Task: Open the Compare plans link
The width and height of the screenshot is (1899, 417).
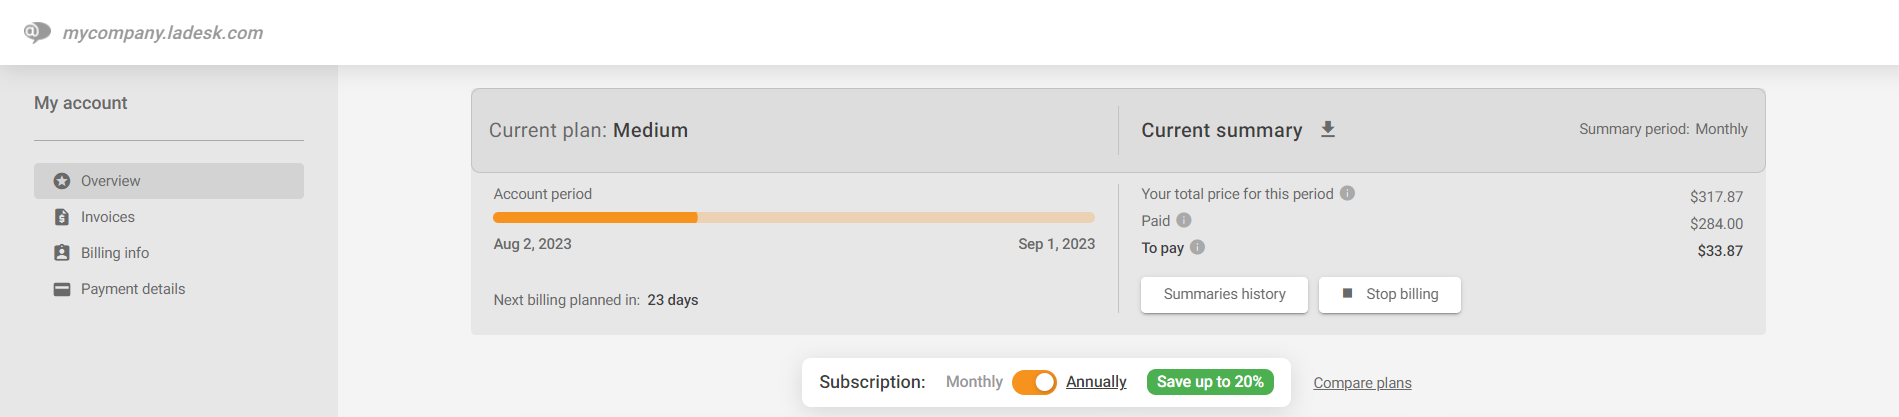Action: [1362, 383]
